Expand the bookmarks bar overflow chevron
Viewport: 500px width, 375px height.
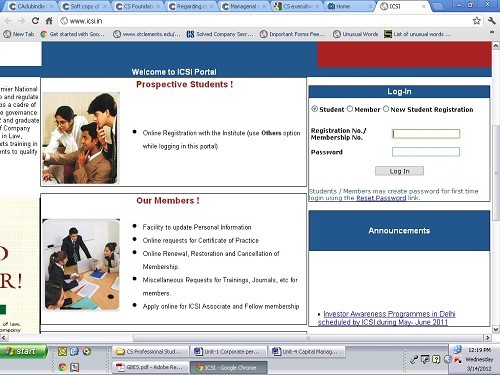coord(492,32)
